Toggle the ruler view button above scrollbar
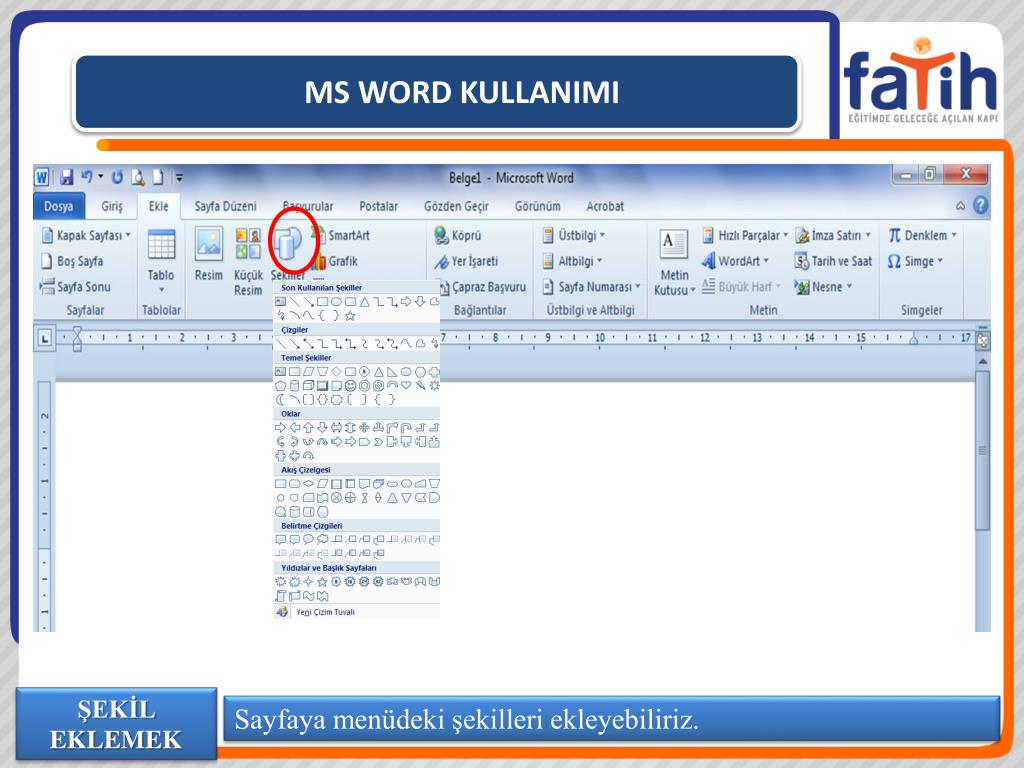This screenshot has height=768, width=1024. [x=982, y=340]
